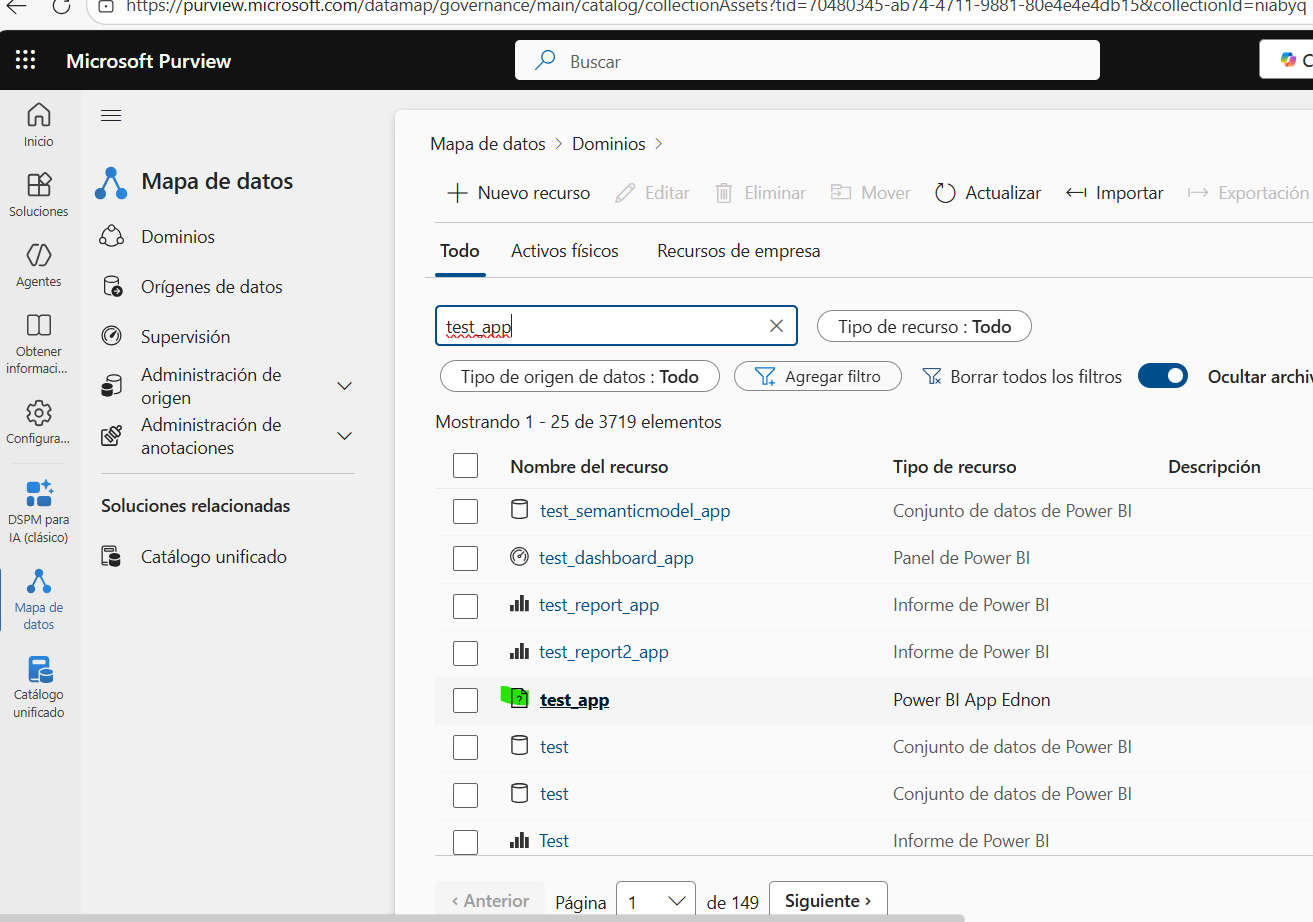Sort by Tipo de recurso header
The image size is (1313, 922).
(x=954, y=467)
